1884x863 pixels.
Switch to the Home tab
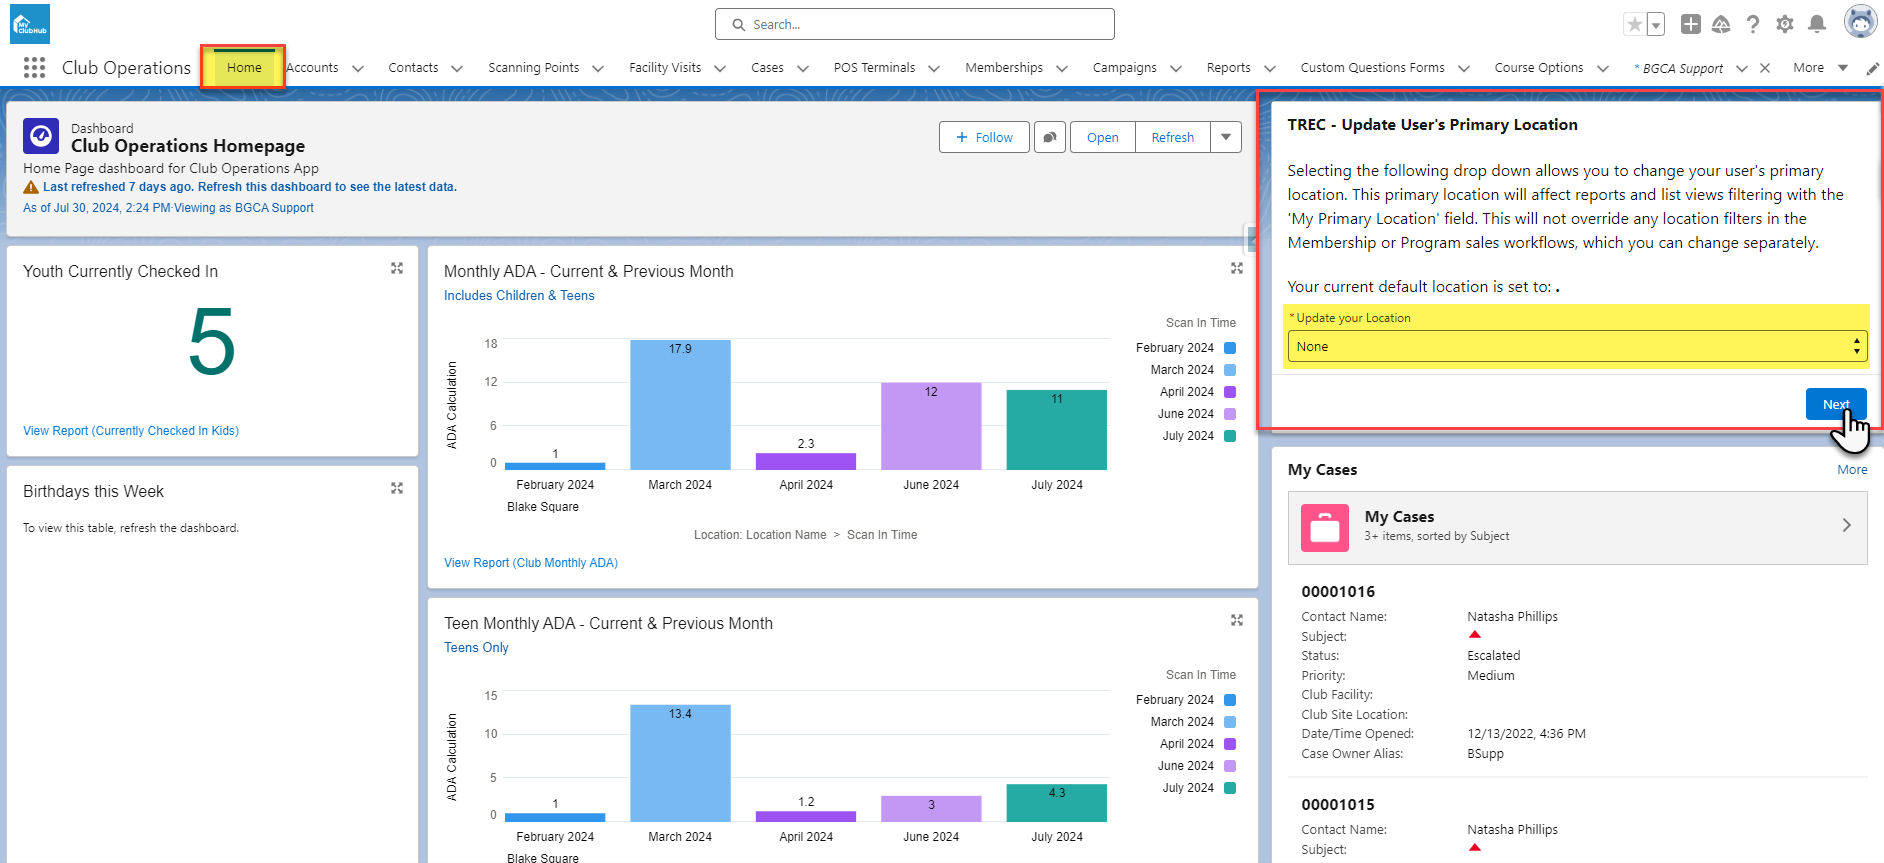click(244, 68)
